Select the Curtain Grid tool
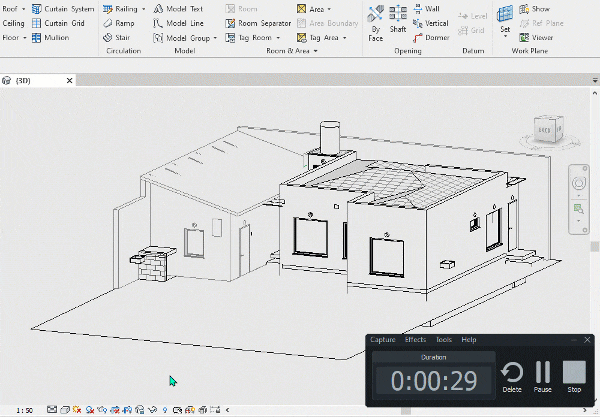 click(x=58, y=23)
